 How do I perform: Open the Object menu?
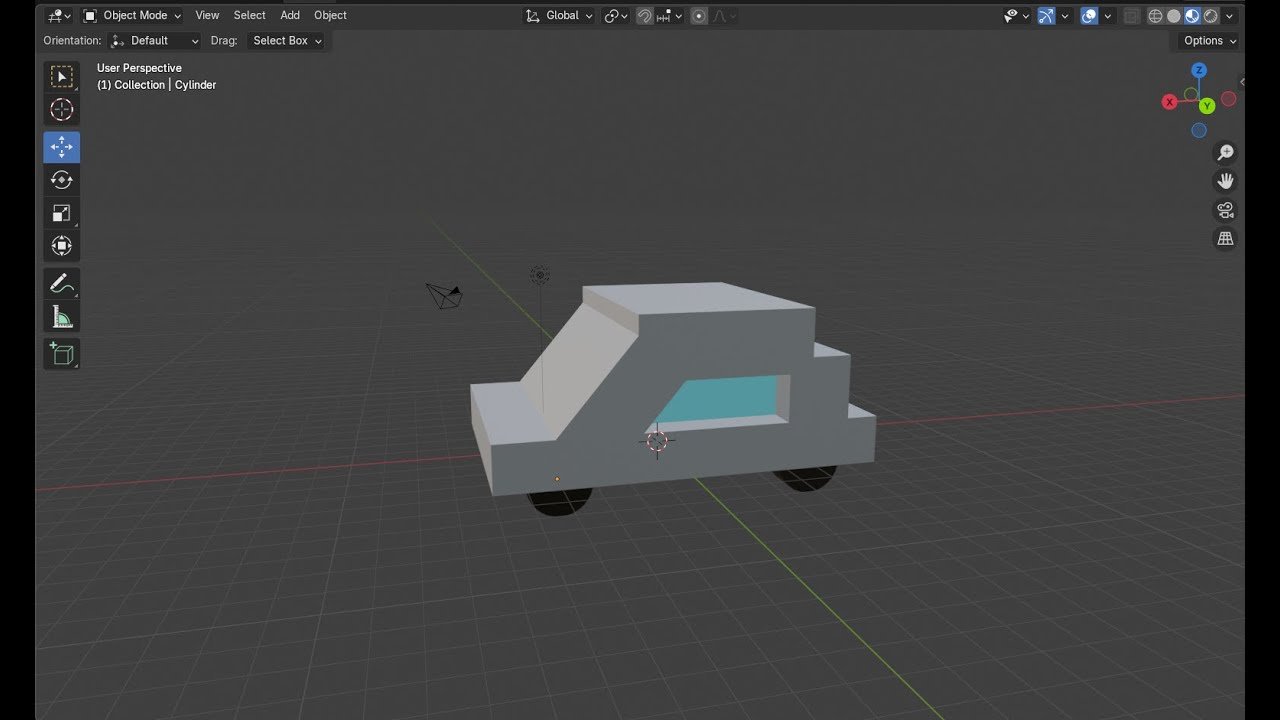pos(330,15)
